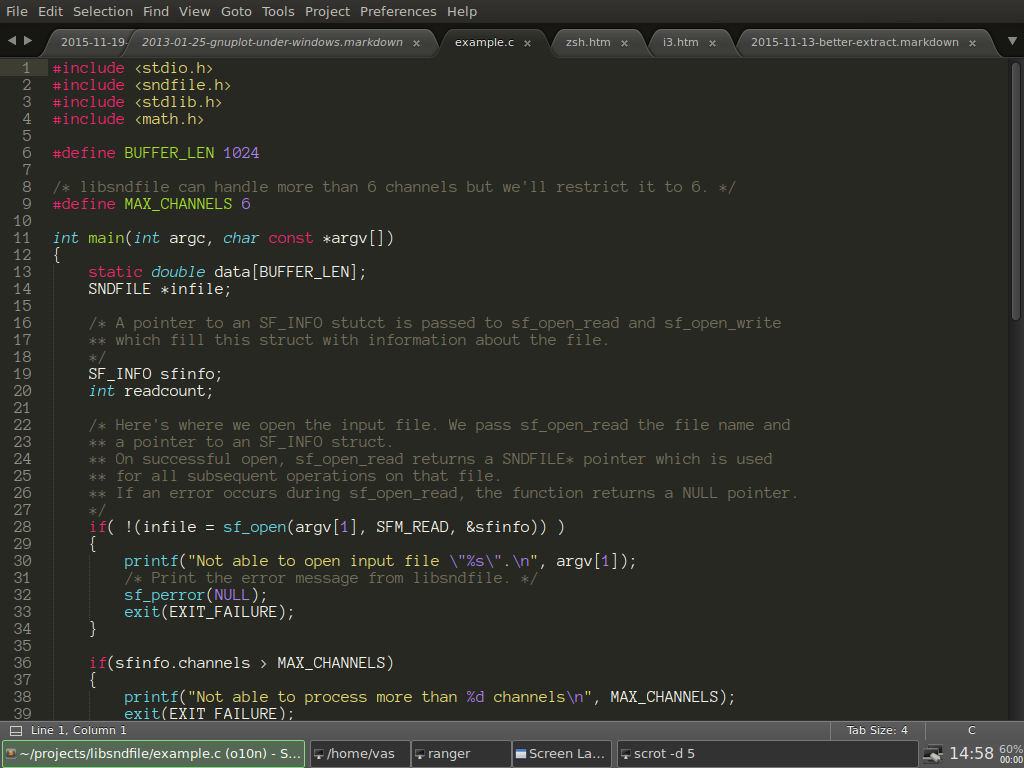Toggle the side panel icon in status bar
The width and height of the screenshot is (1024, 768).
pos(15,731)
